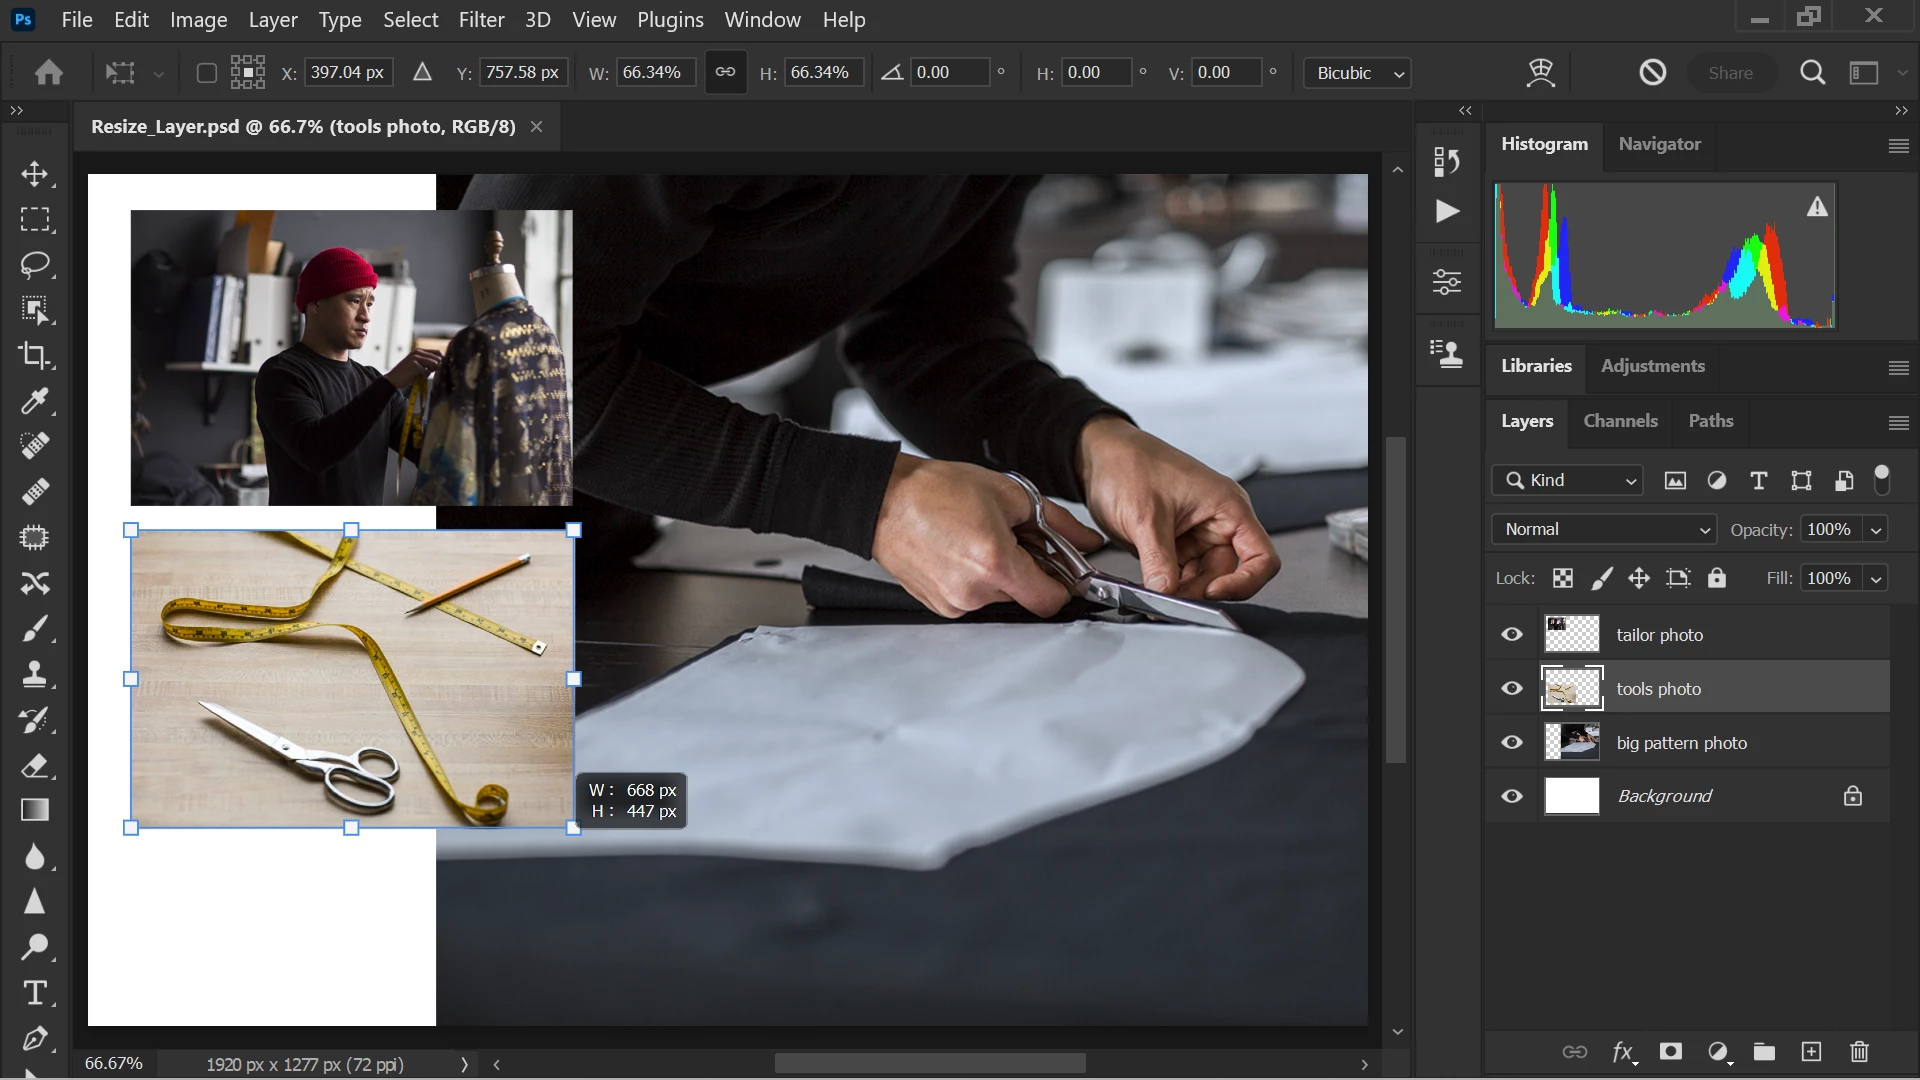The image size is (1920, 1080).
Task: Click the Share button
Action: (x=1730, y=73)
